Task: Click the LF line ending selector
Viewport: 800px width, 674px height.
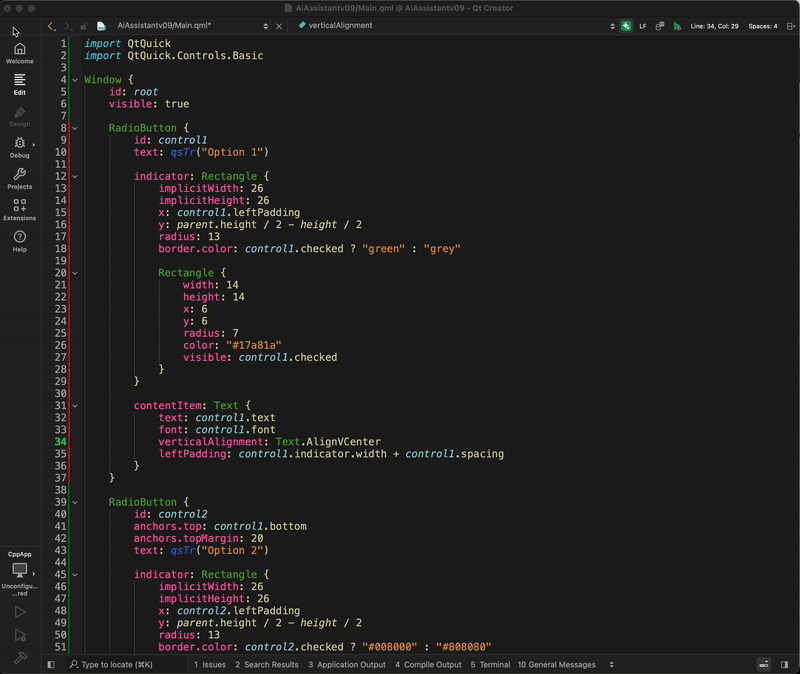Action: 643,26
